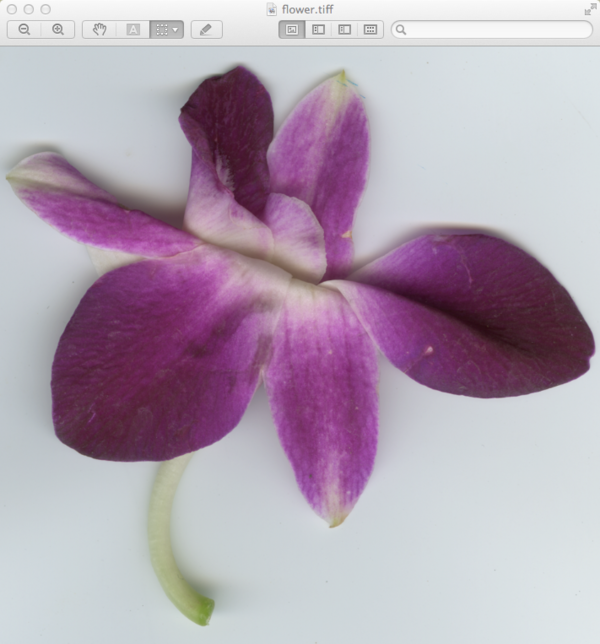Minimize the flower.tiff window
600x644 pixels.
[28, 9]
